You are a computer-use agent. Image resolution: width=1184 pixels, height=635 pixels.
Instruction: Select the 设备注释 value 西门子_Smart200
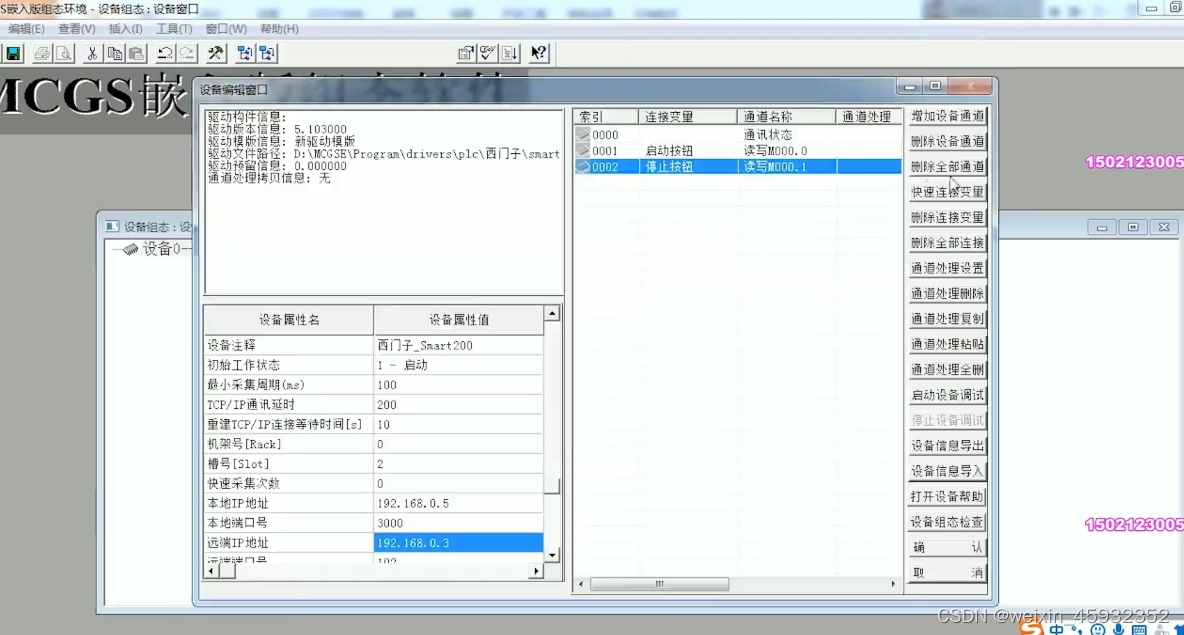coord(458,345)
